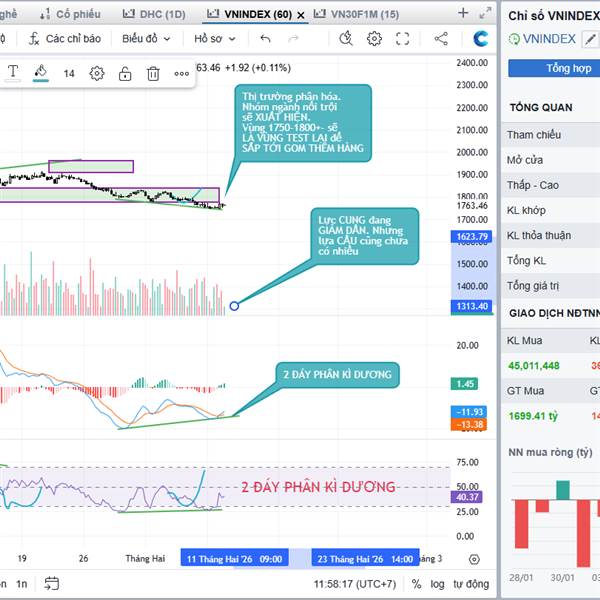600x600 pixels.
Task: Toggle percent scale button
Action: 416,584
